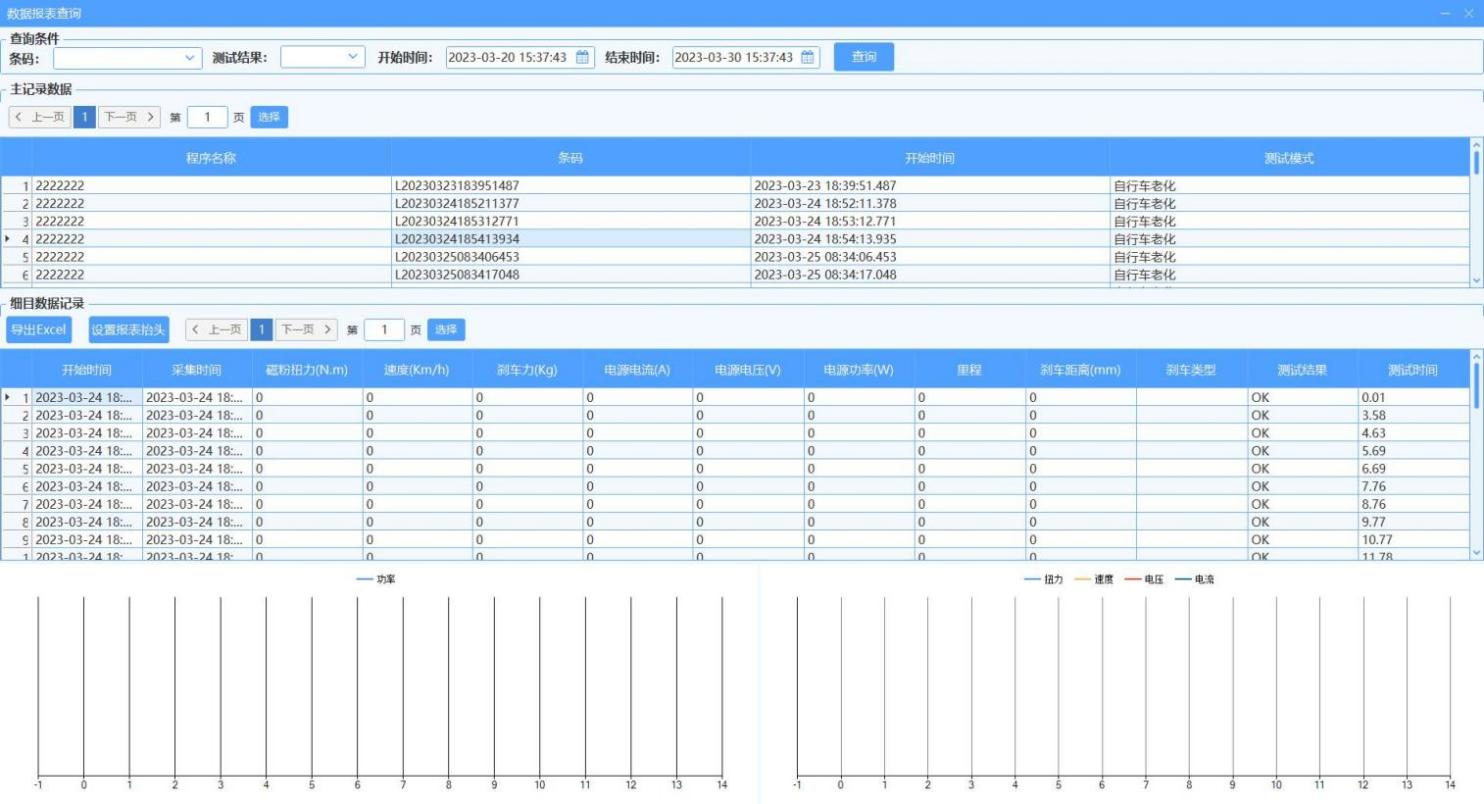Sort by 测试结果 column header in detail table
This screenshot has height=804, width=1484.
1302,370
